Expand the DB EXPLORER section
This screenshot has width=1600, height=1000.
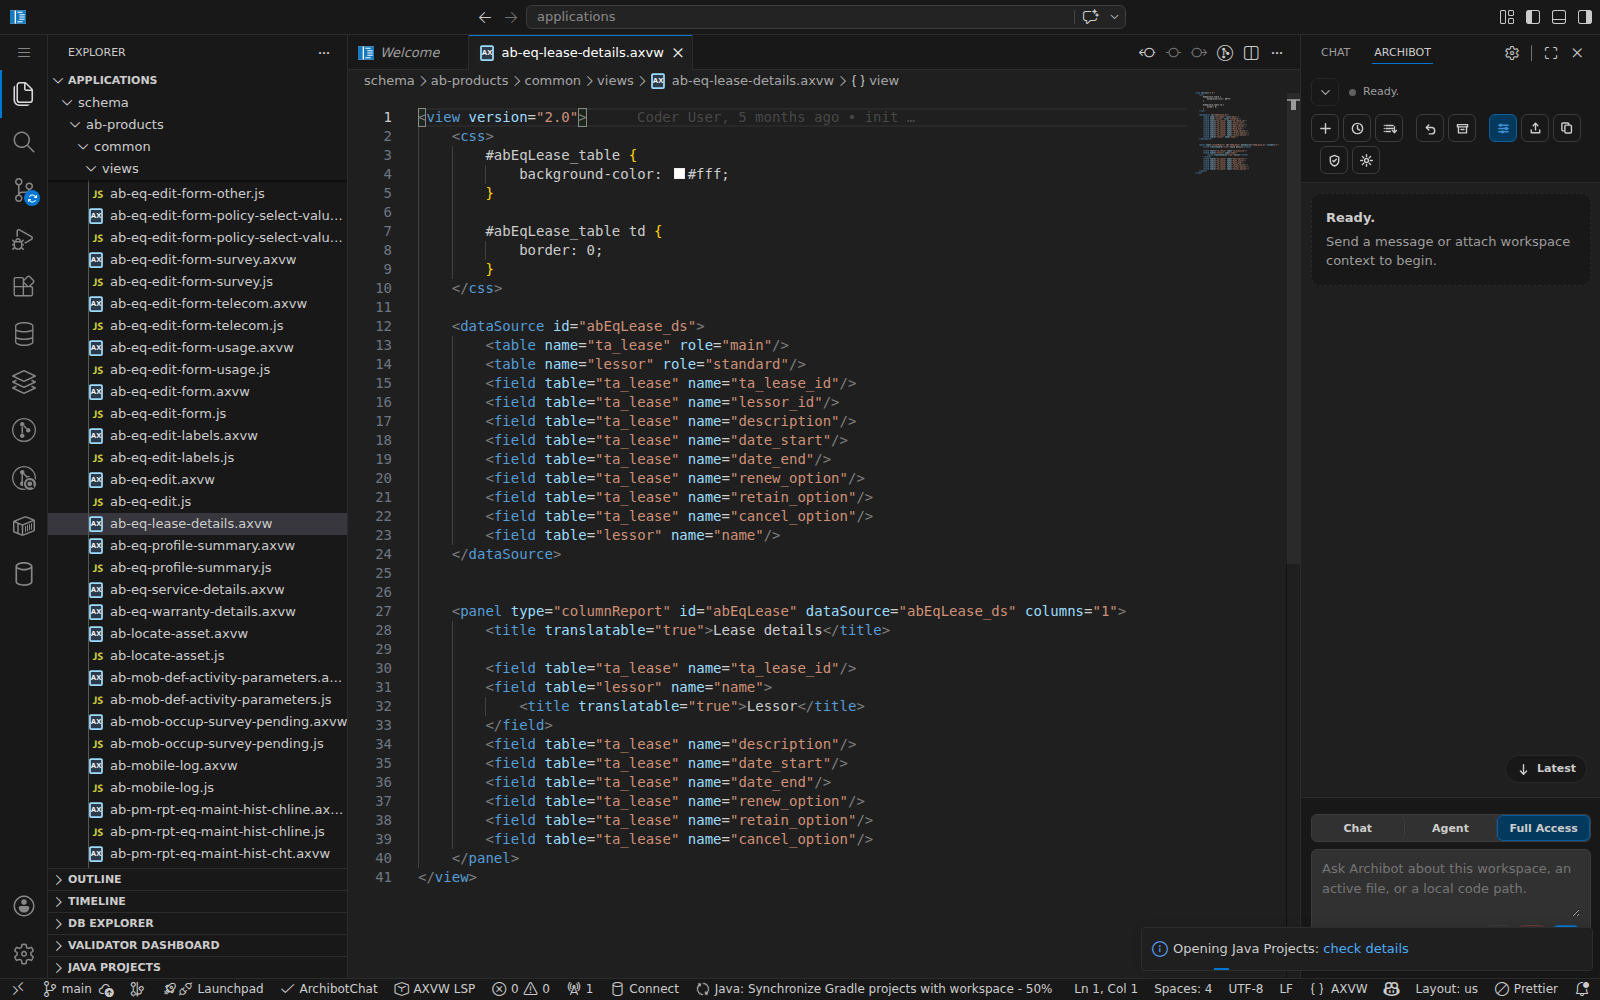click(198, 923)
